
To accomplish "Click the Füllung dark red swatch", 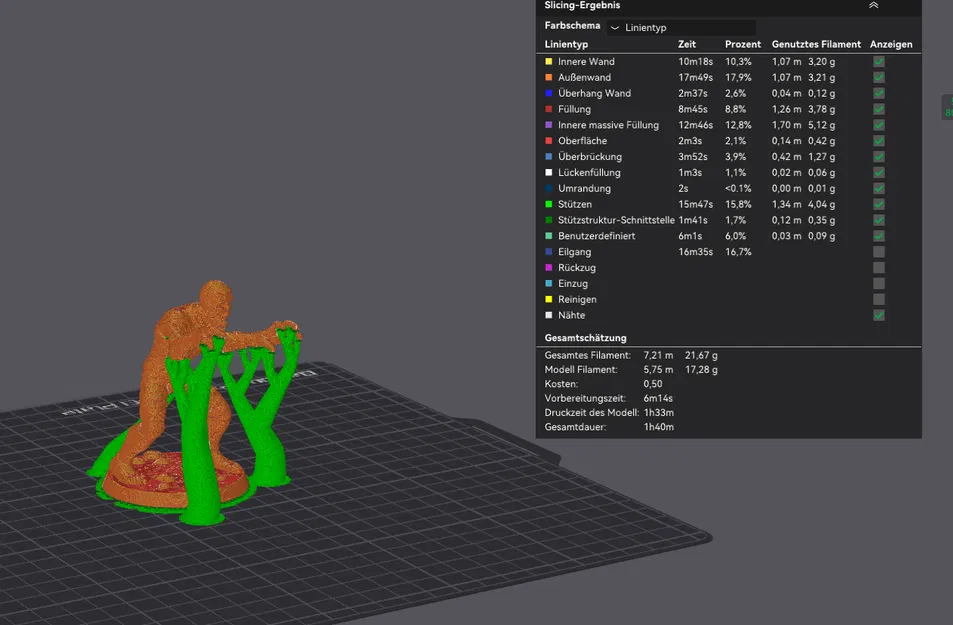I will click(549, 109).
